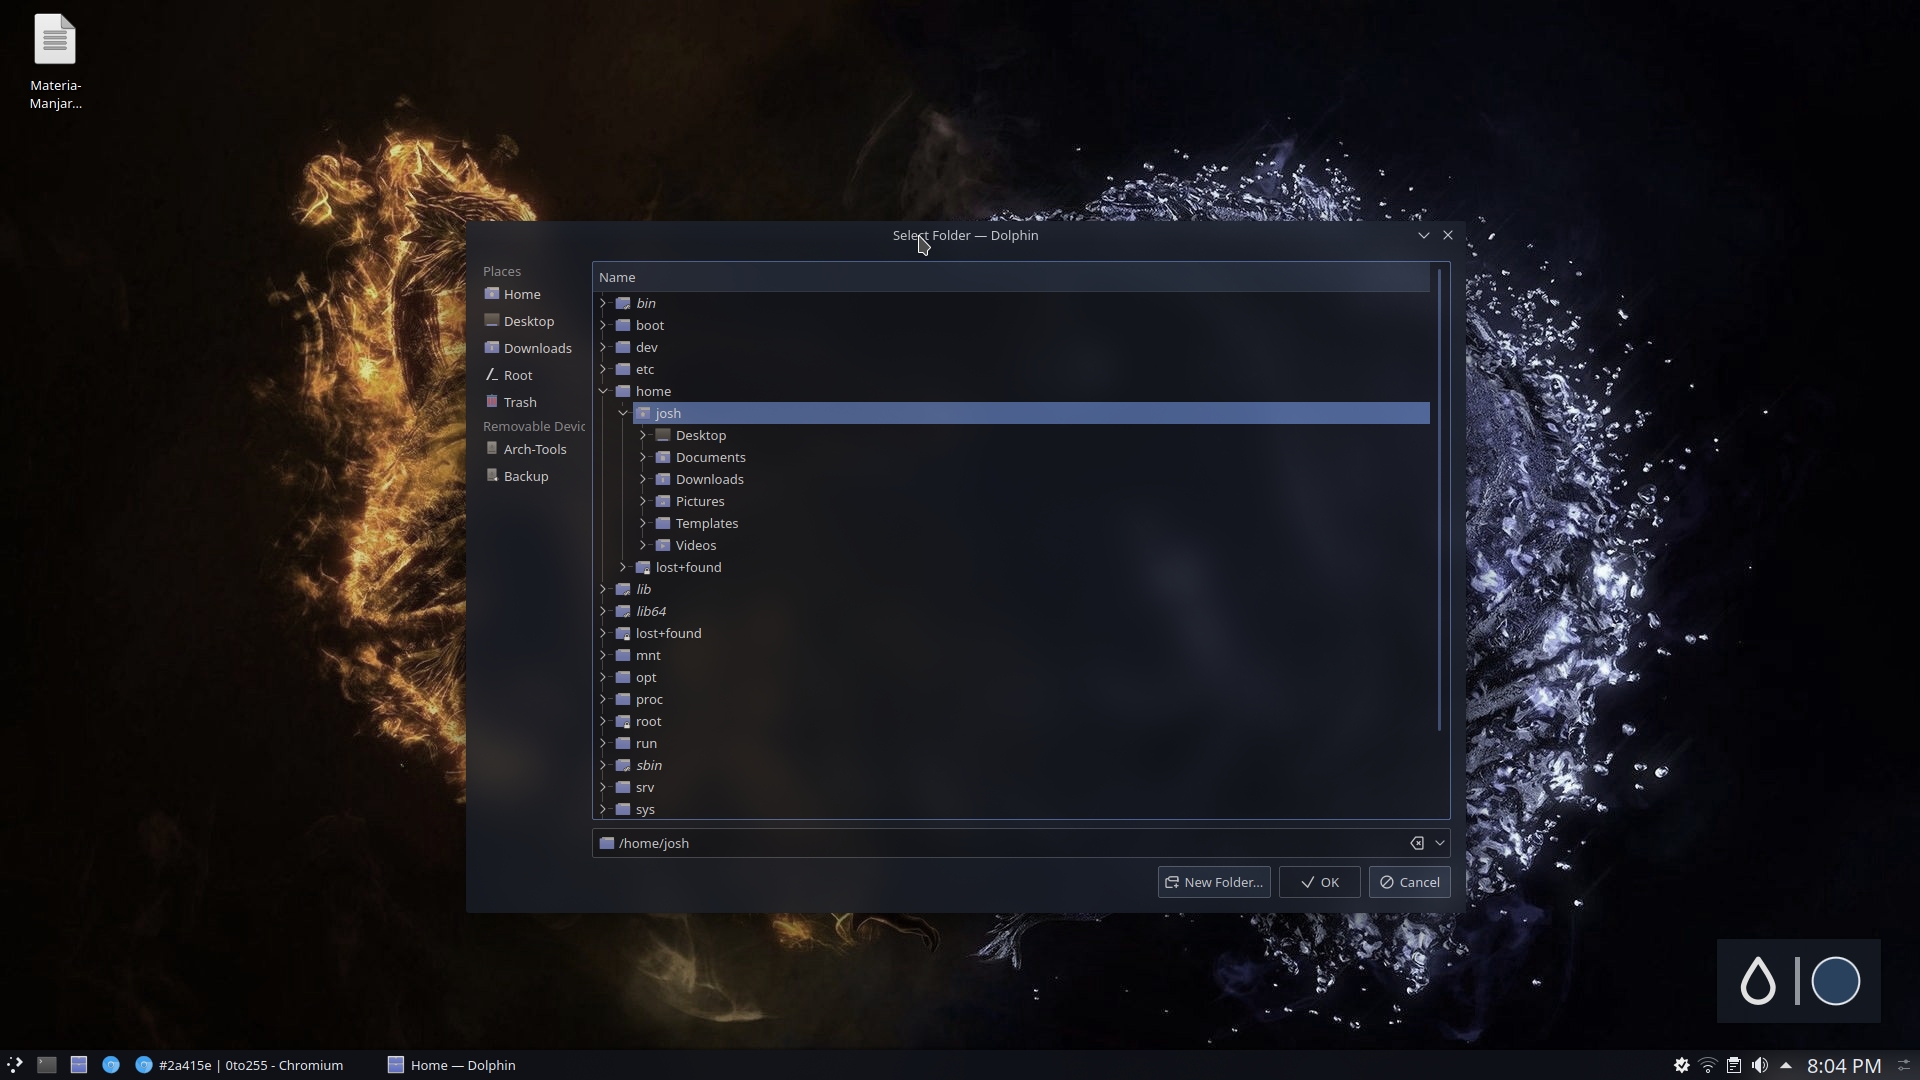This screenshot has width=1920, height=1080.
Task: Expand the boot folder tree node
Action: tap(603, 325)
